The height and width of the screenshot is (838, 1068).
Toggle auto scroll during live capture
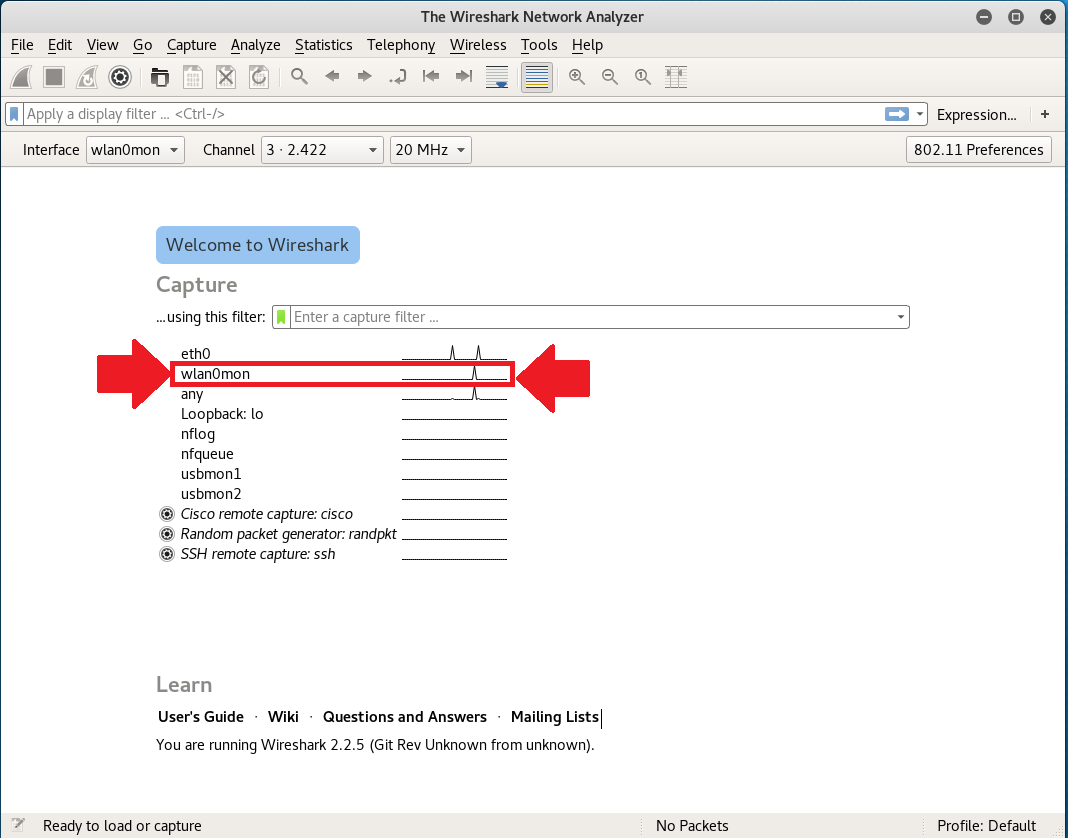497,77
